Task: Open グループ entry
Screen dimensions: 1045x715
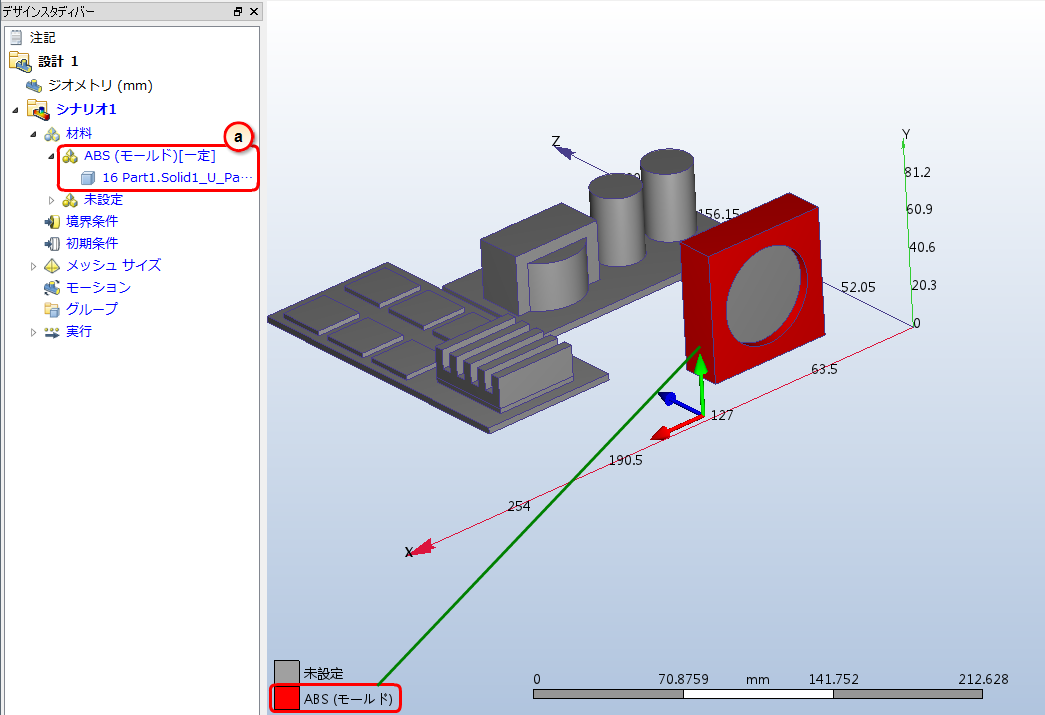Action: click(x=92, y=309)
